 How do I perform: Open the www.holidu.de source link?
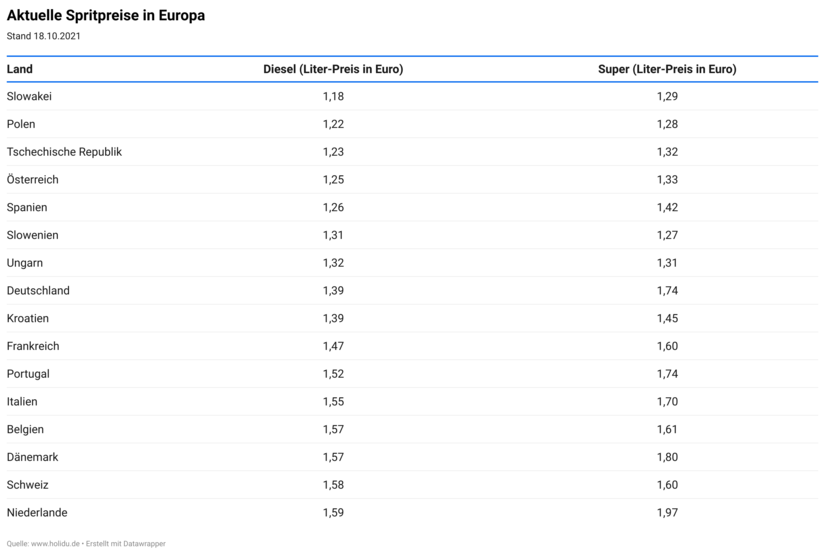pos(55,543)
